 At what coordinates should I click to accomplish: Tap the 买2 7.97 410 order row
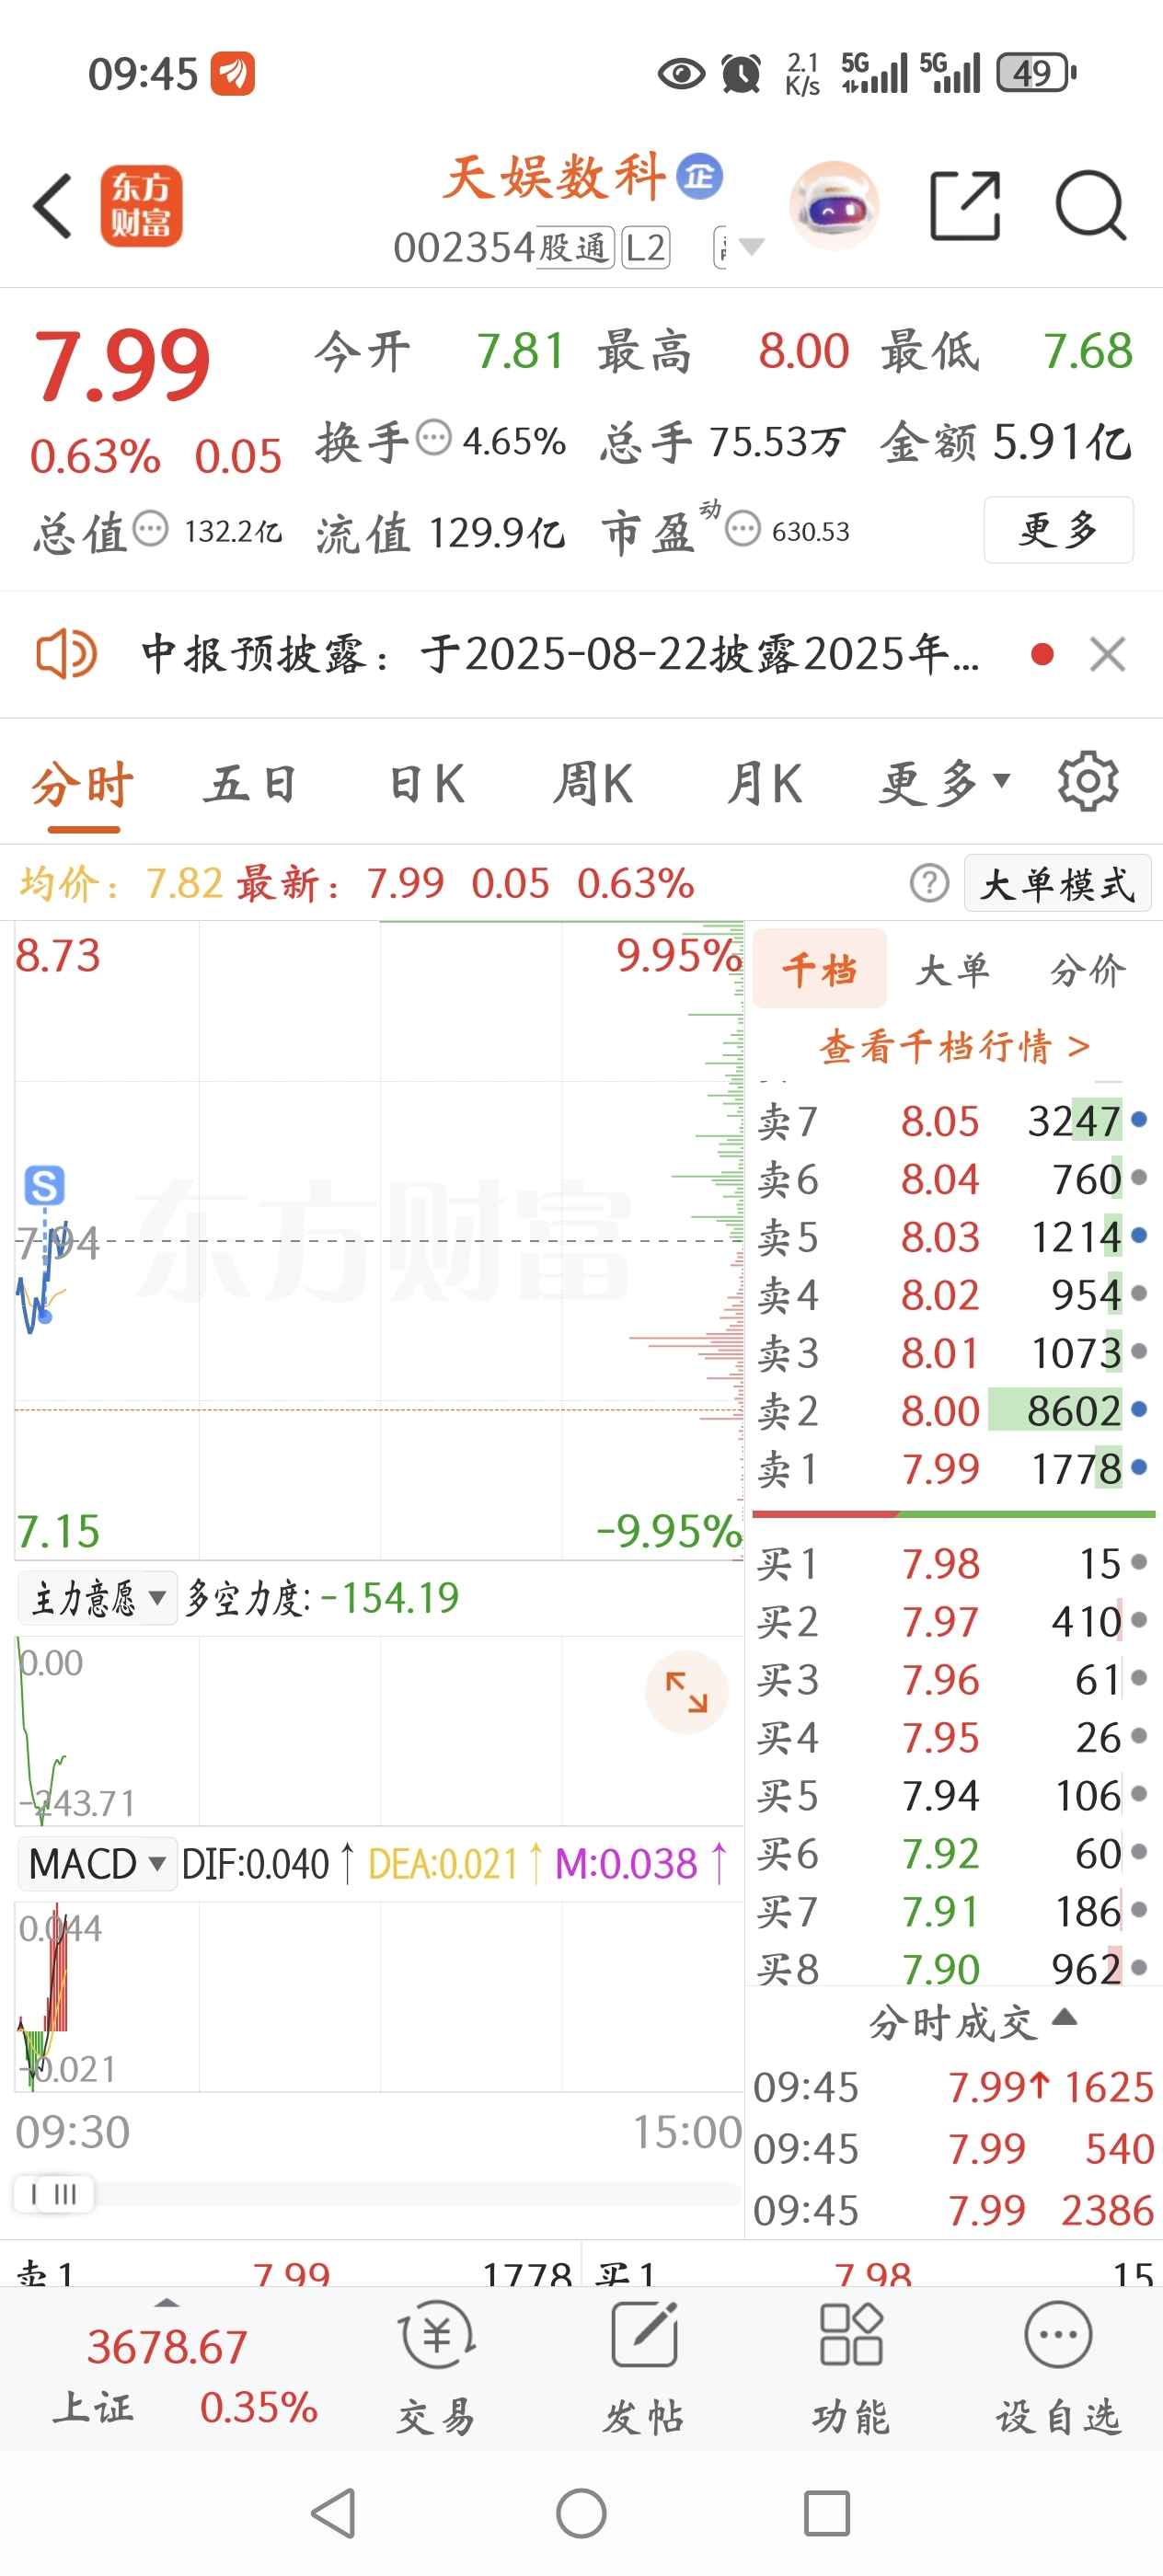(953, 1620)
